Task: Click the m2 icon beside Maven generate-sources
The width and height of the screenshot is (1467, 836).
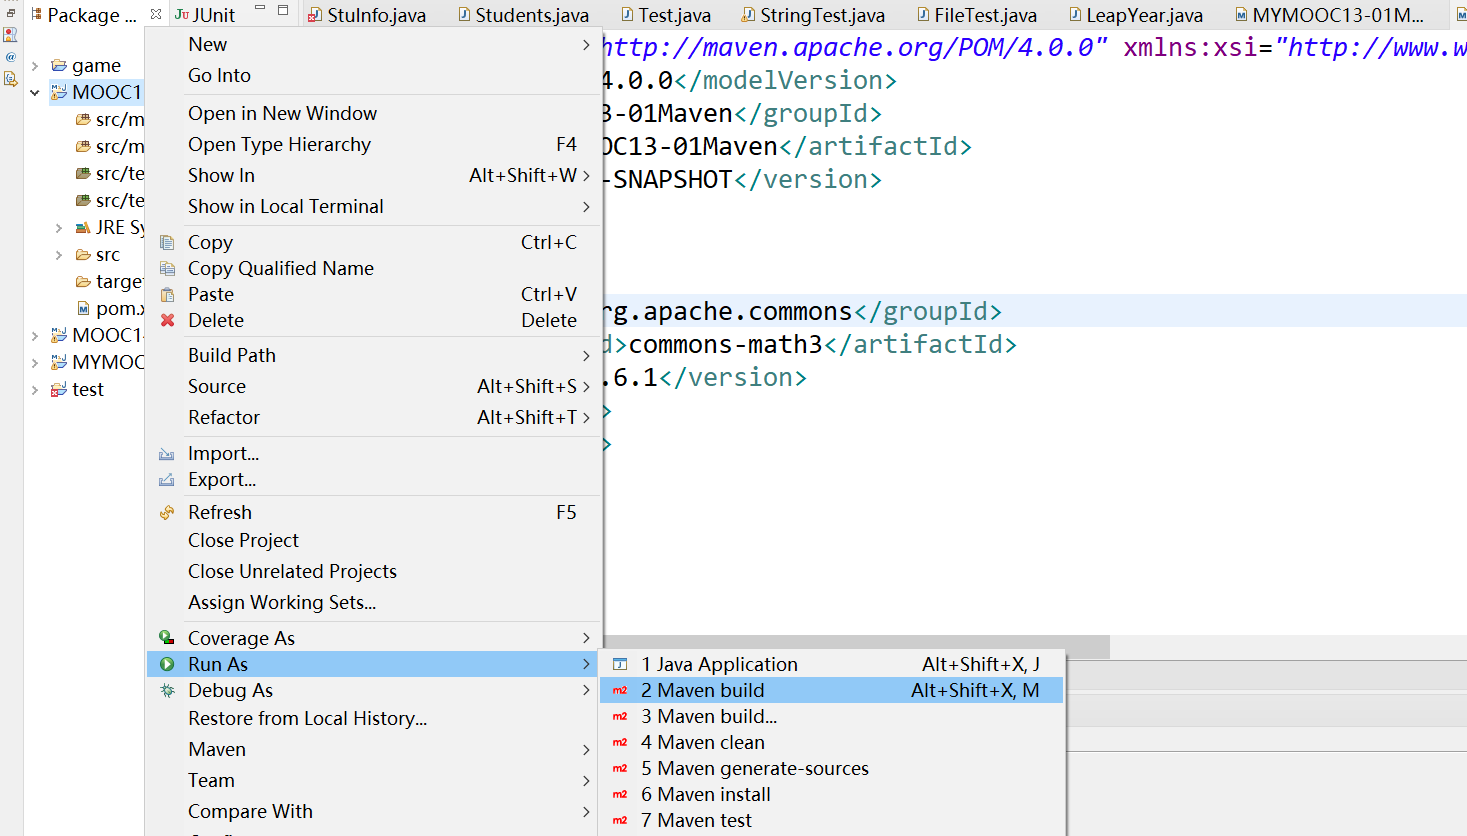Action: pos(620,768)
